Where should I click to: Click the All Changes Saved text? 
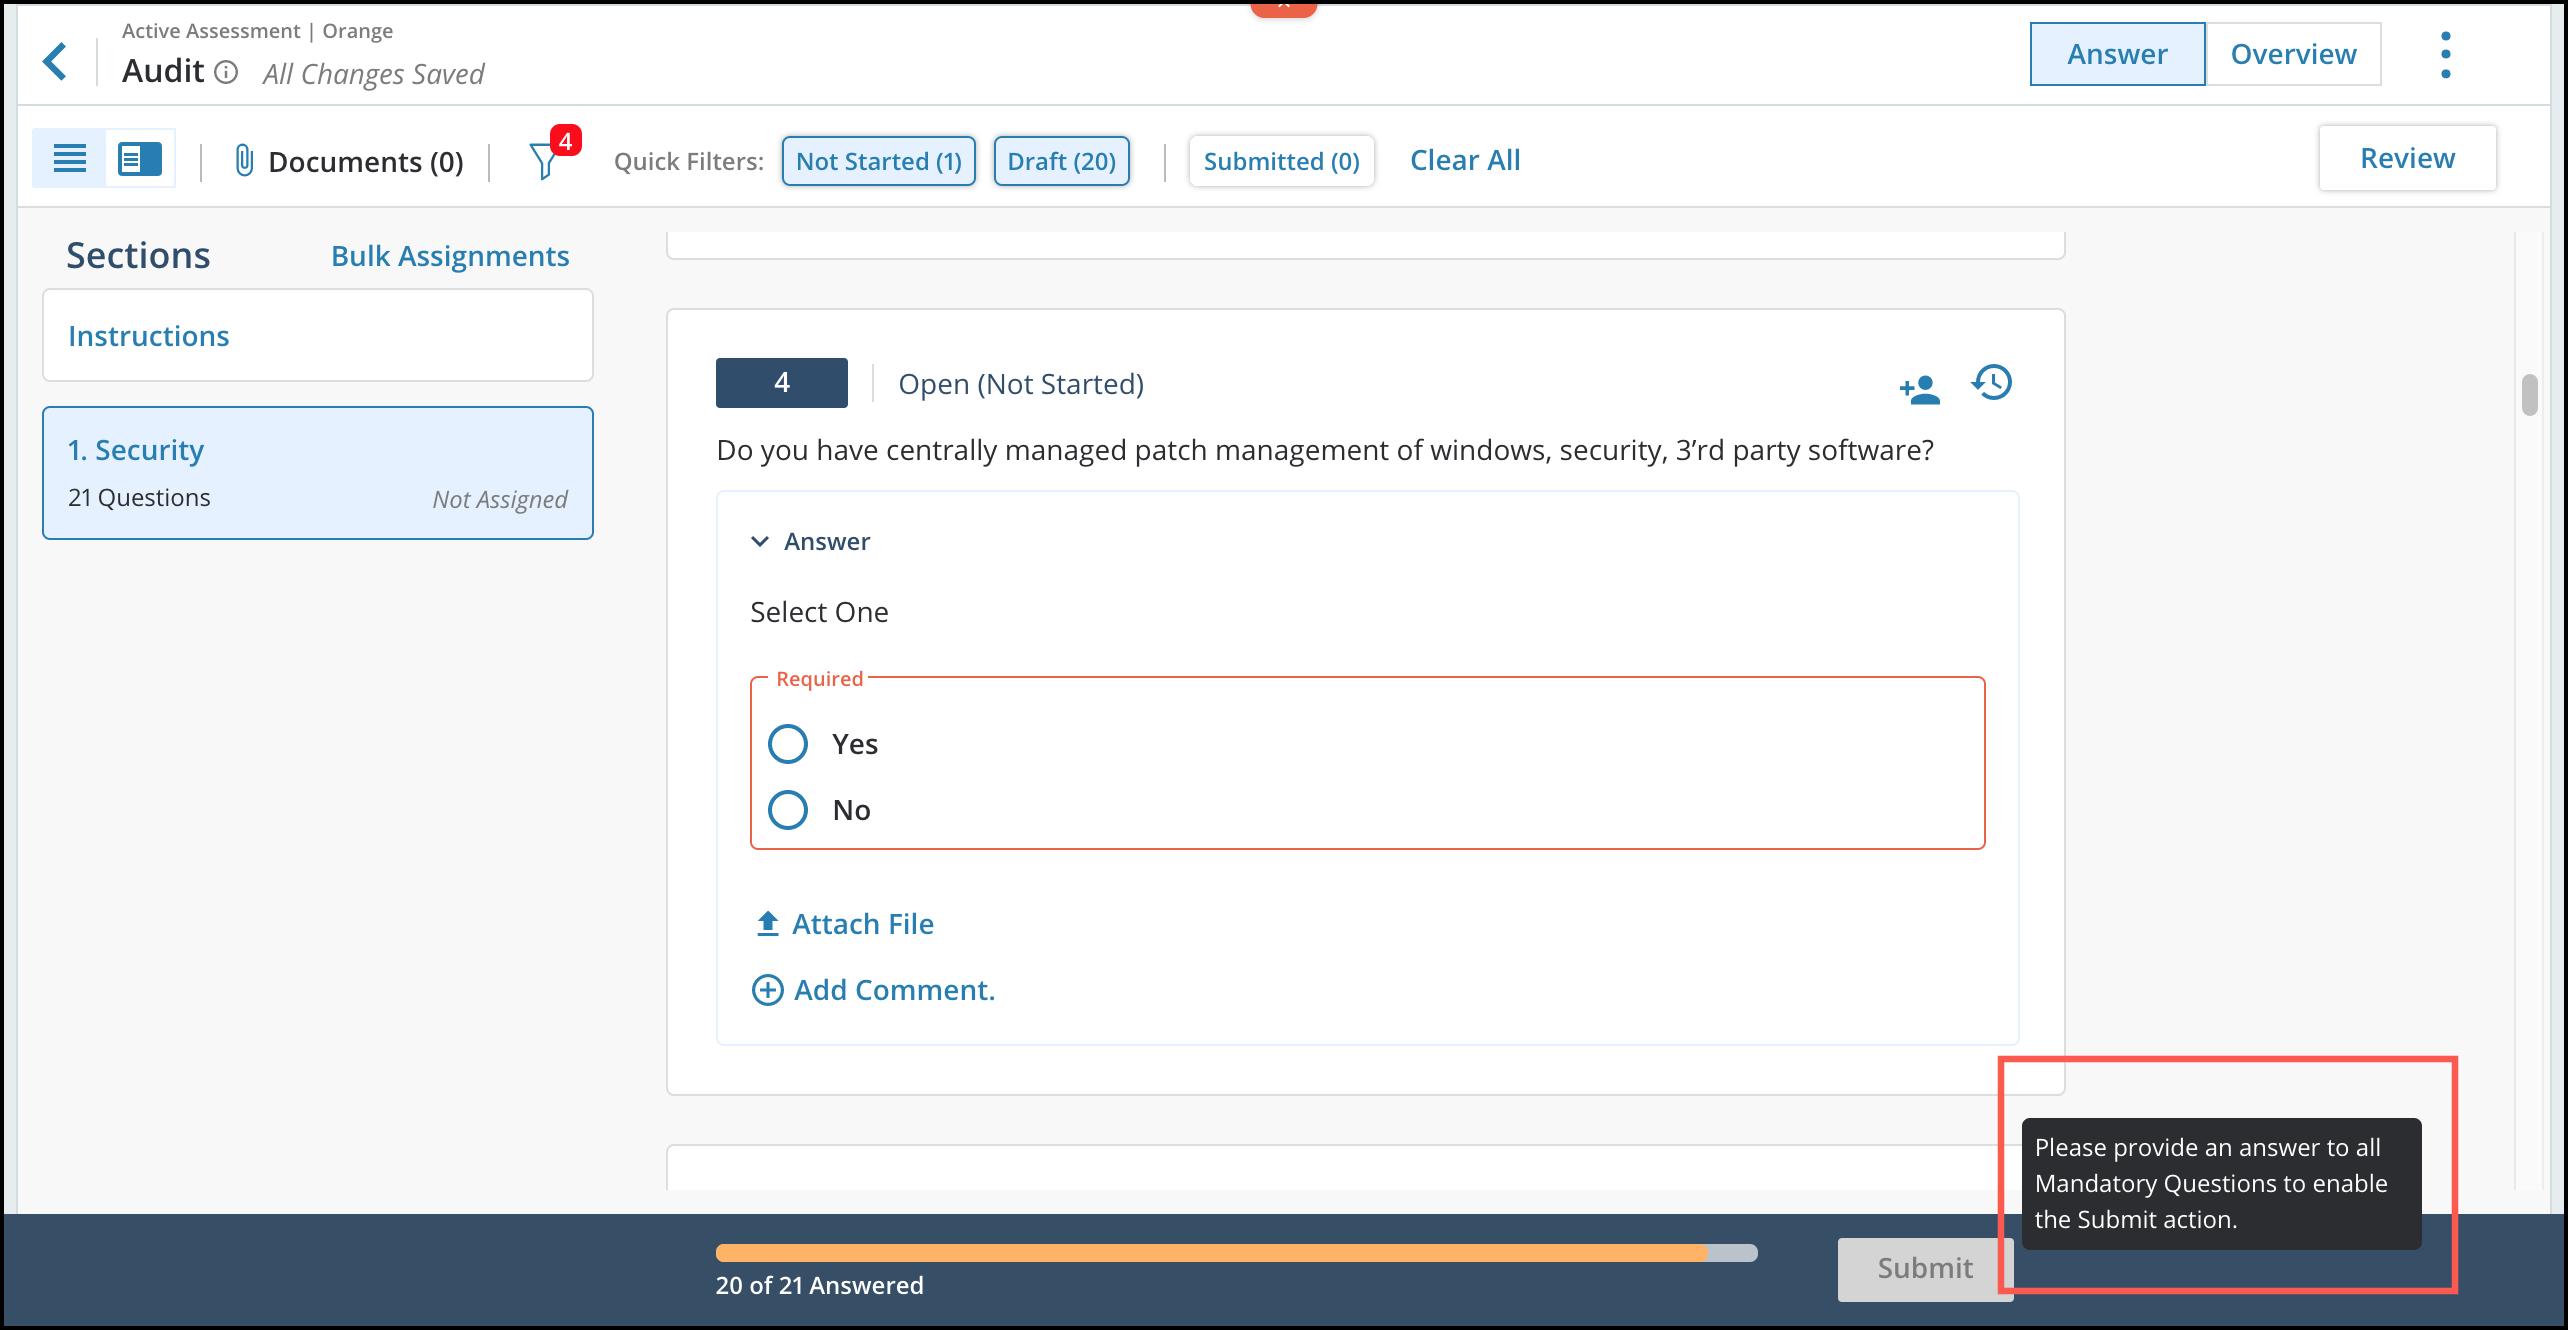[373, 74]
